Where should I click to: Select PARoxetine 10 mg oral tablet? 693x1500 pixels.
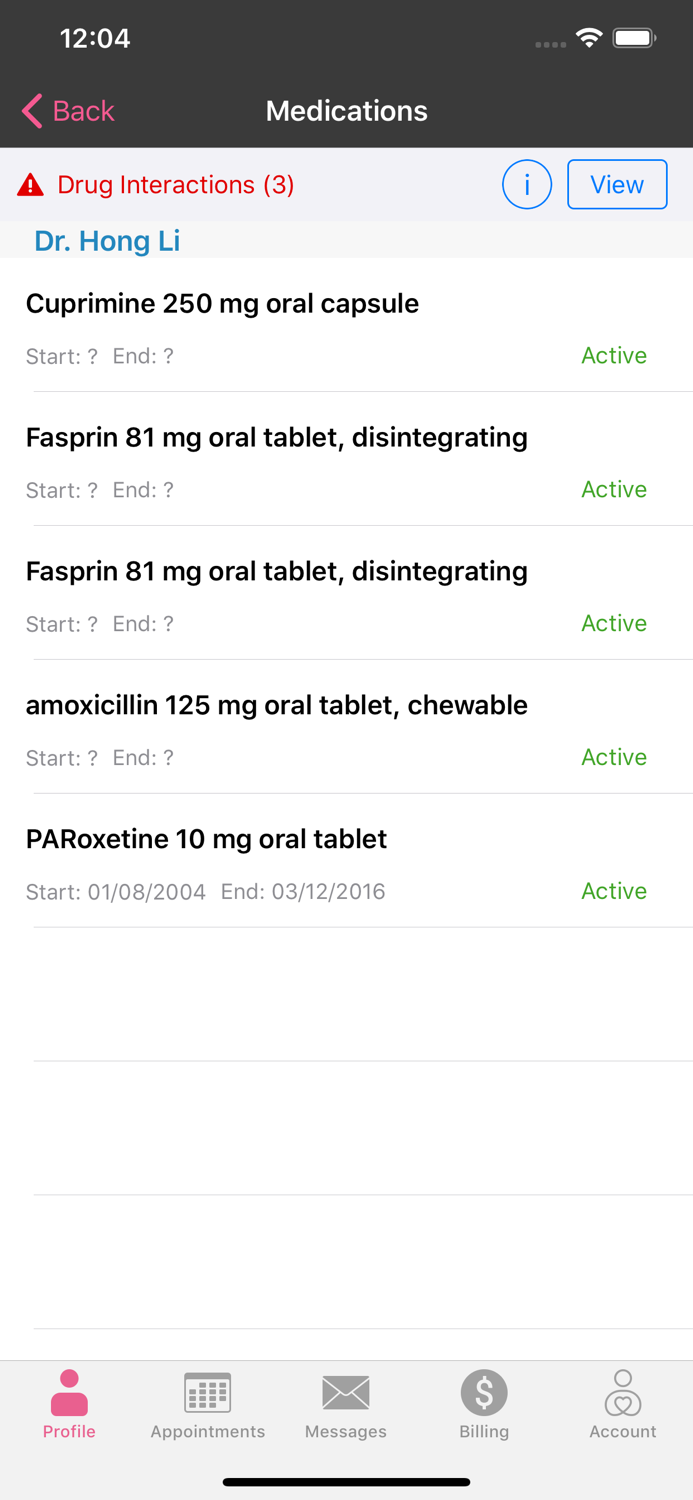point(206,839)
